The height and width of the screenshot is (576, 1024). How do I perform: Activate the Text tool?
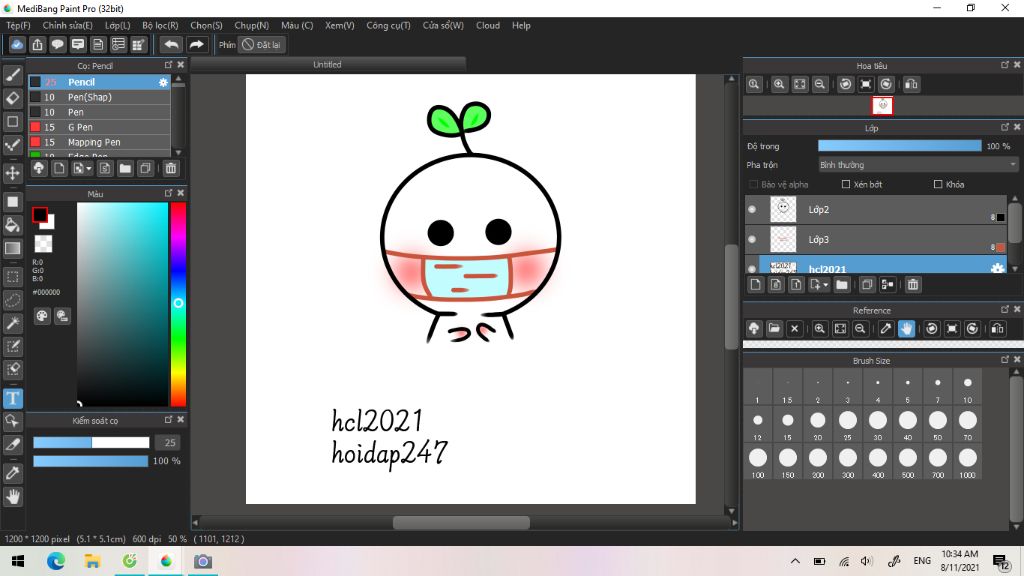point(13,398)
